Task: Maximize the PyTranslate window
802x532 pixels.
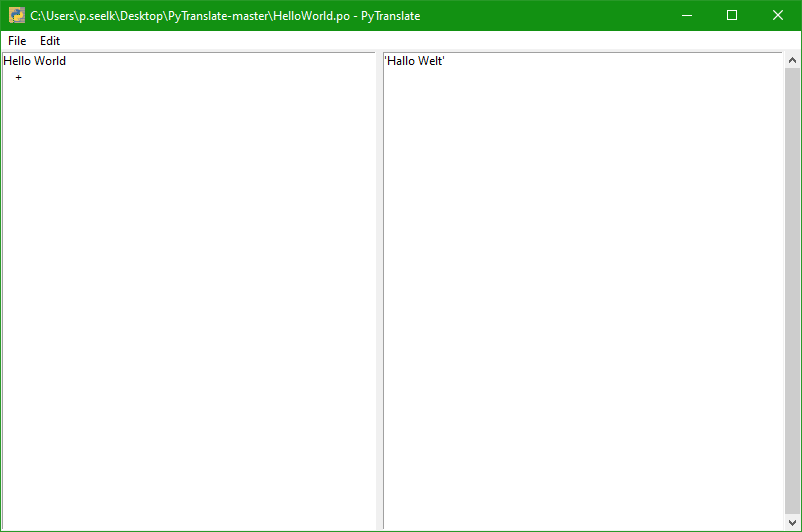Action: (x=732, y=15)
